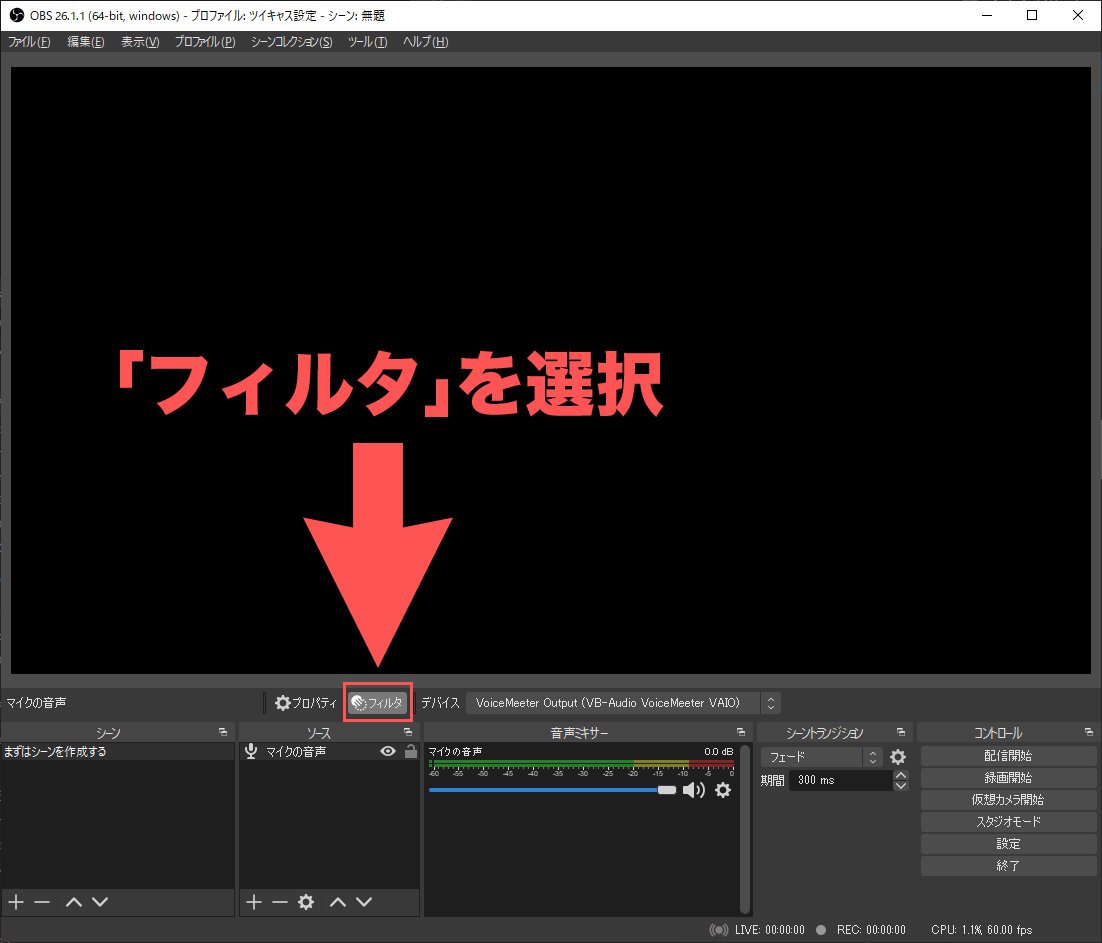Click the REC status indicator dot
The image size is (1102, 943).
(x=820, y=930)
